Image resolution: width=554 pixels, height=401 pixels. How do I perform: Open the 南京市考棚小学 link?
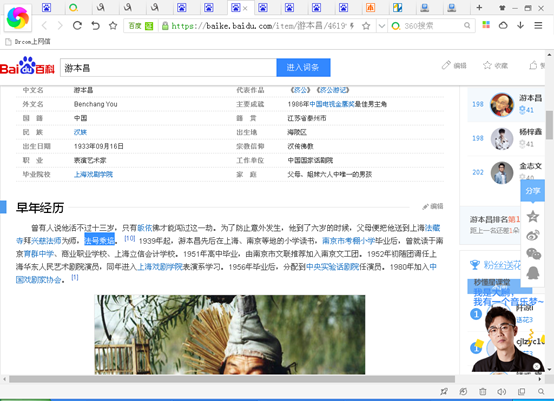click(348, 241)
